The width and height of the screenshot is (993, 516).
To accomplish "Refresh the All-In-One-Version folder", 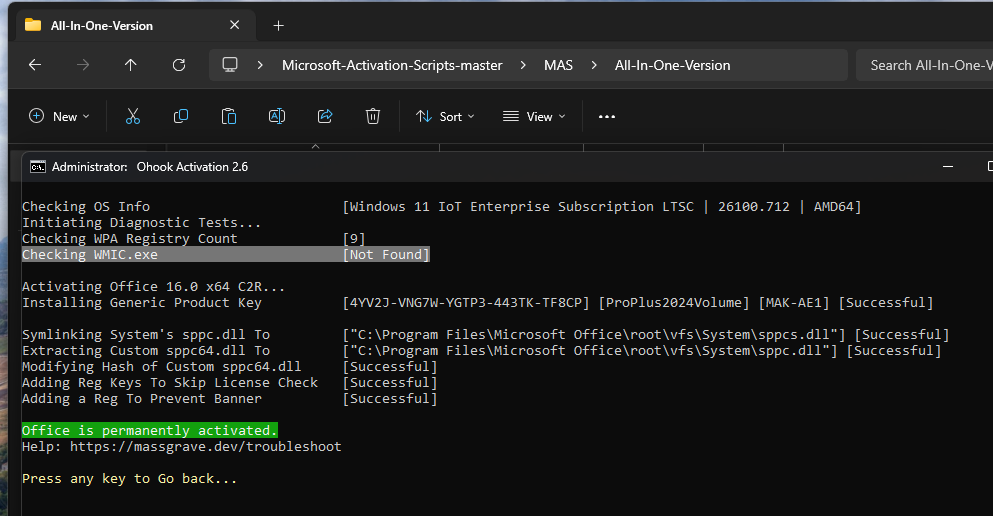I will [x=179, y=65].
